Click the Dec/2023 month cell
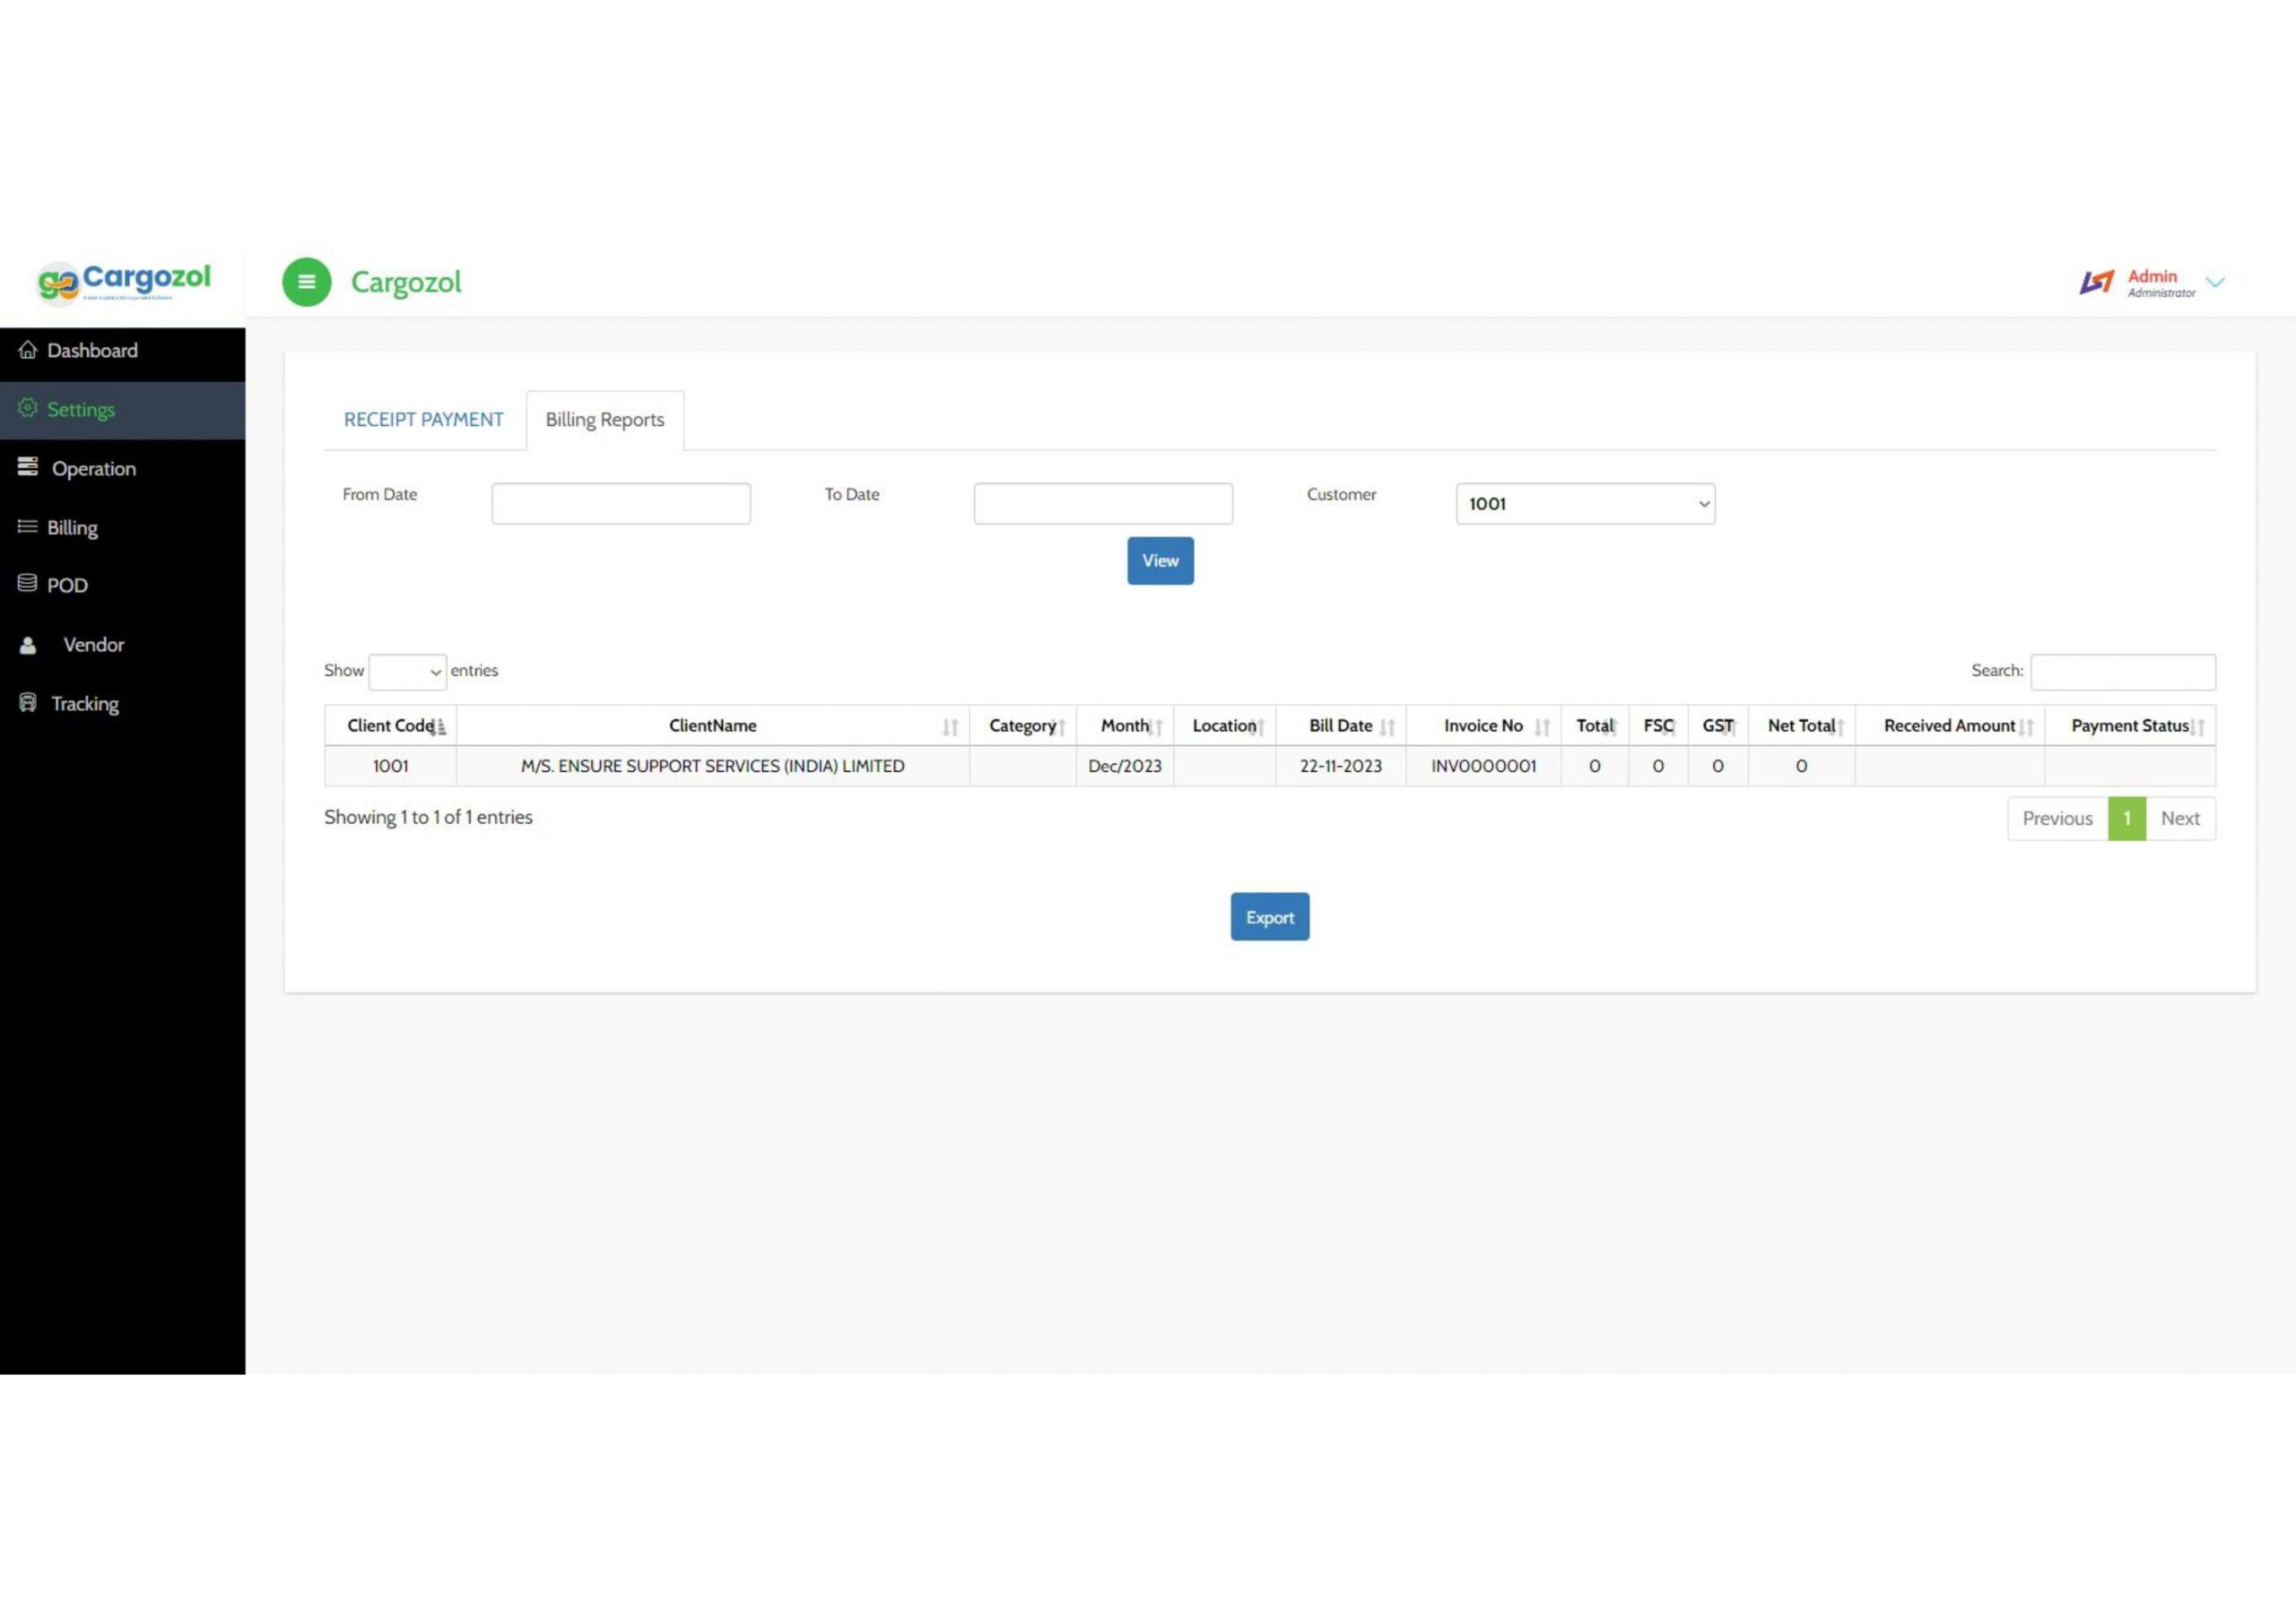This screenshot has width=2296, height=1624. (1125, 766)
